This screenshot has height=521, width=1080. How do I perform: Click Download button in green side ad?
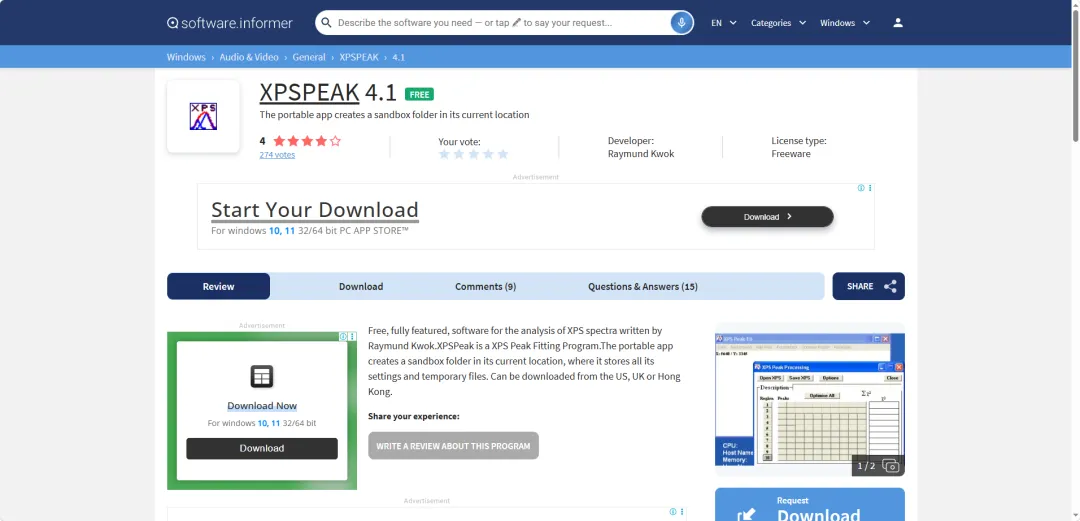(262, 448)
